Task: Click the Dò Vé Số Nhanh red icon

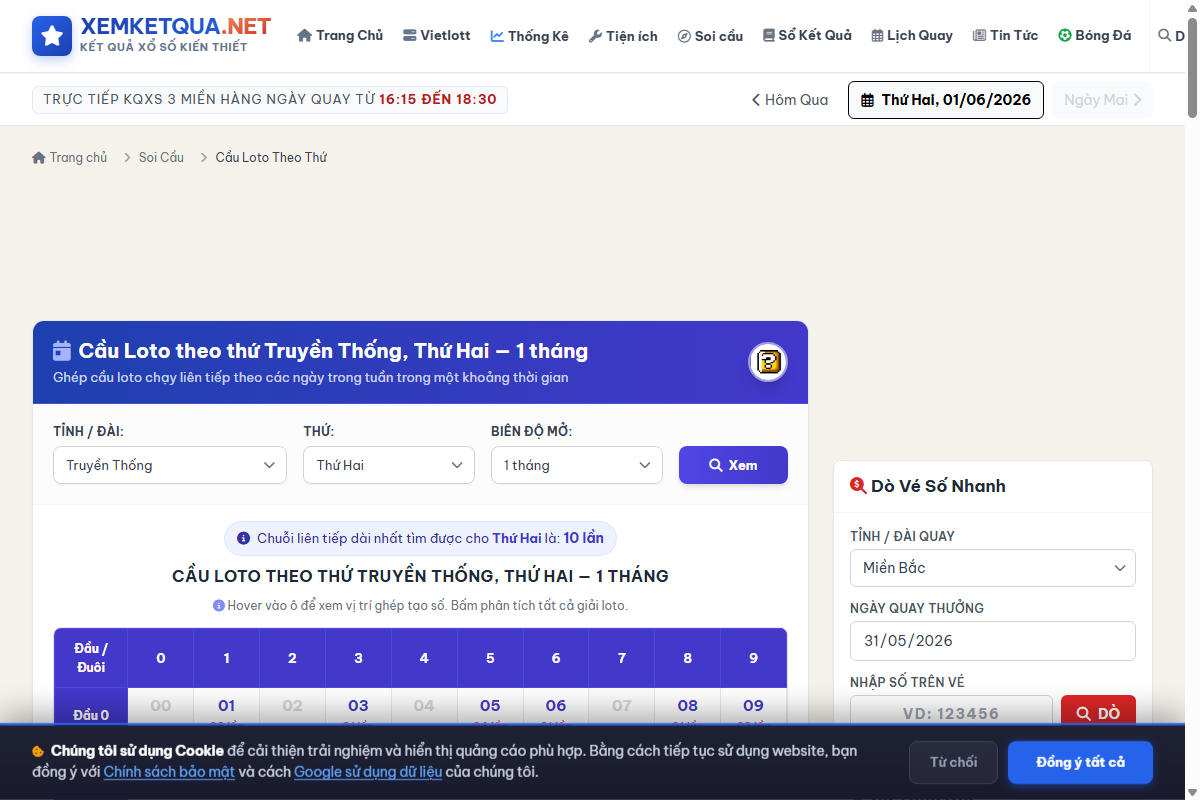Action: 858,486
